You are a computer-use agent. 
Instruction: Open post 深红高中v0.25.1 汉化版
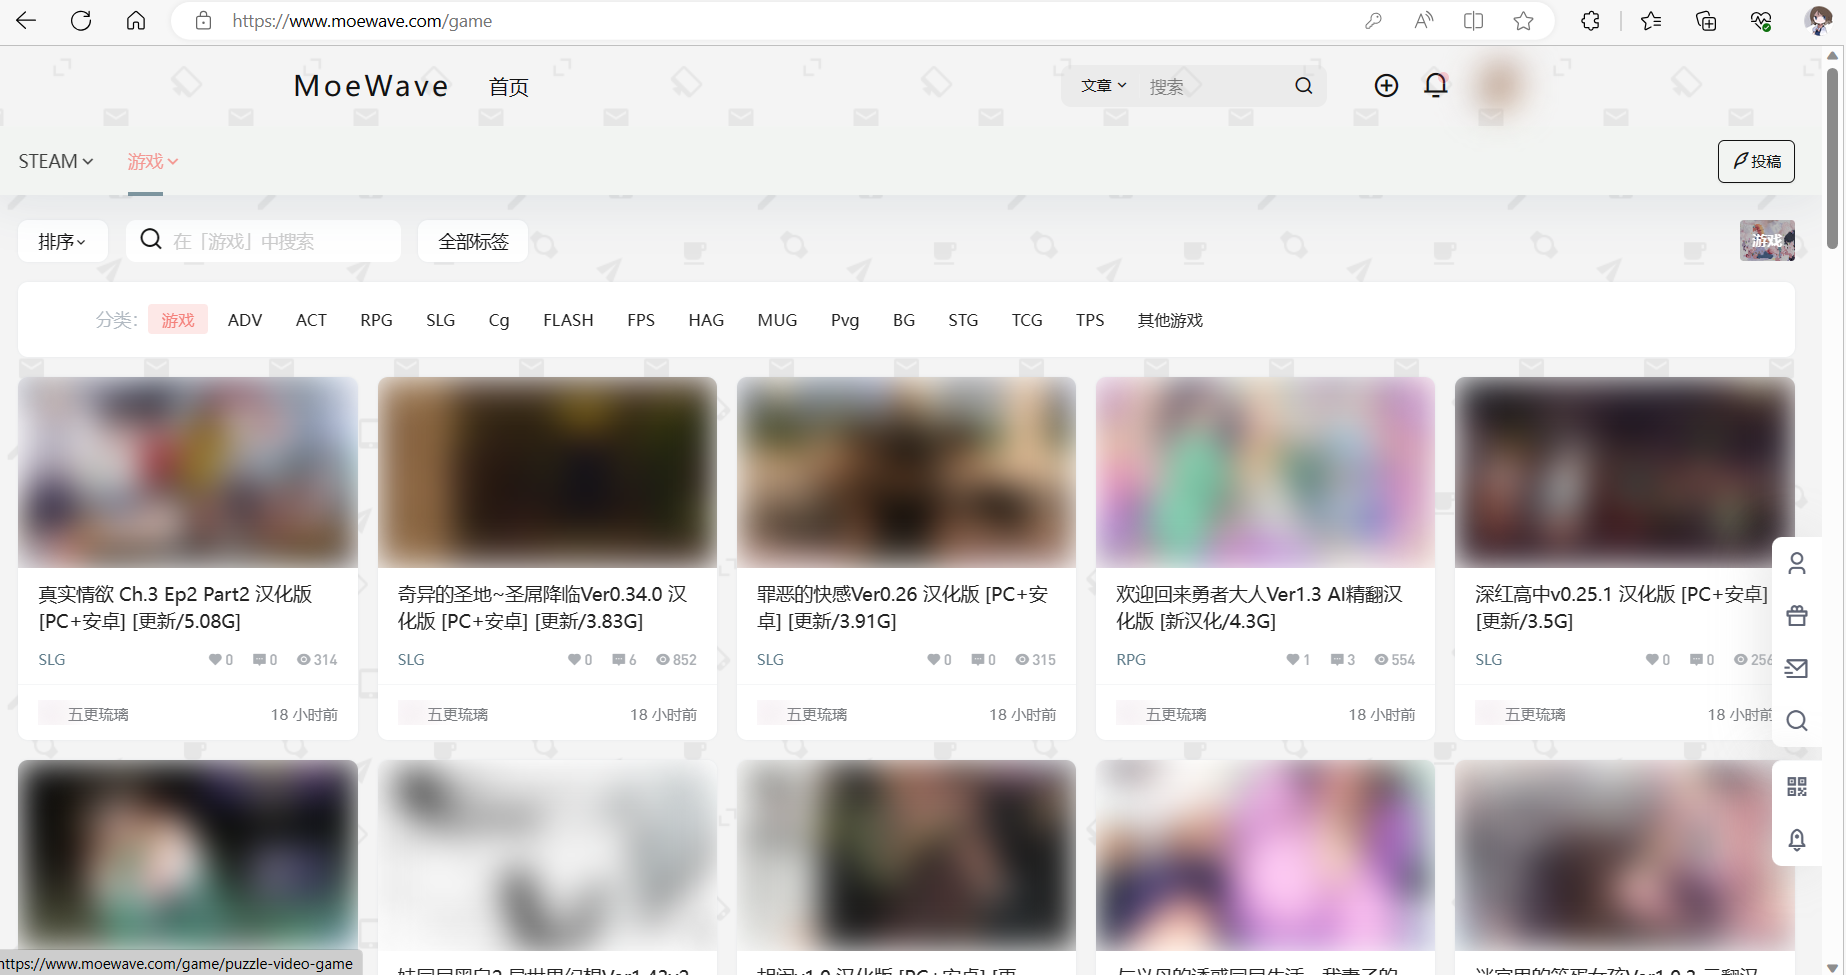tap(1621, 607)
